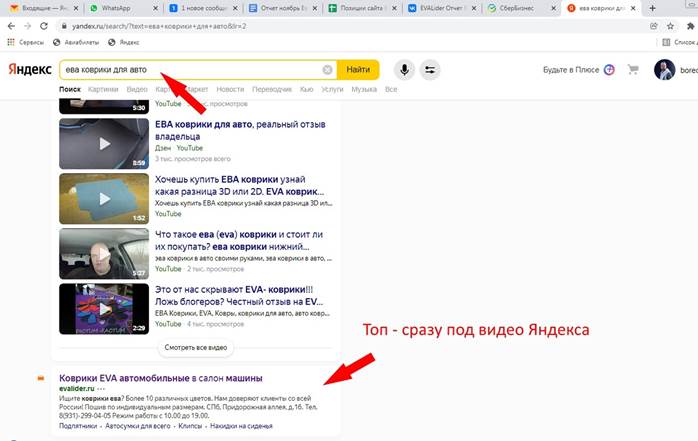Switch to the Переводчик tab
The width and height of the screenshot is (698, 441).
tap(272, 89)
